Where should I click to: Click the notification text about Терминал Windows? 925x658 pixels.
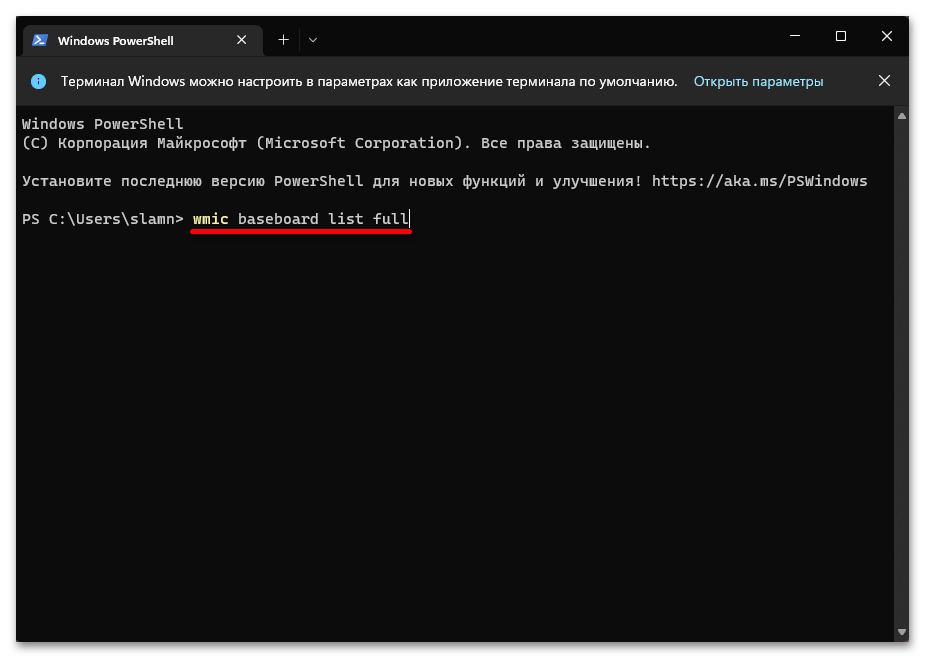[x=369, y=81]
